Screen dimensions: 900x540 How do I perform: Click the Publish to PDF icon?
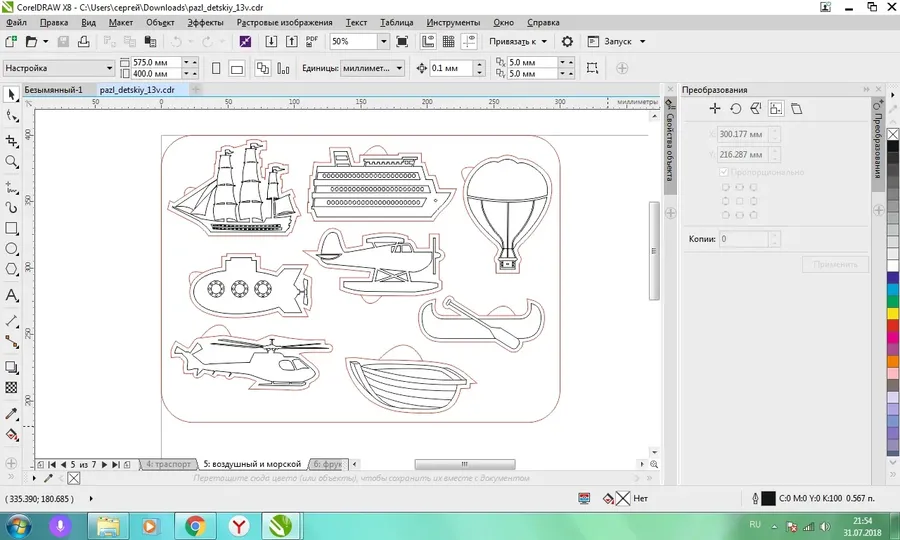pyautogui.click(x=312, y=41)
